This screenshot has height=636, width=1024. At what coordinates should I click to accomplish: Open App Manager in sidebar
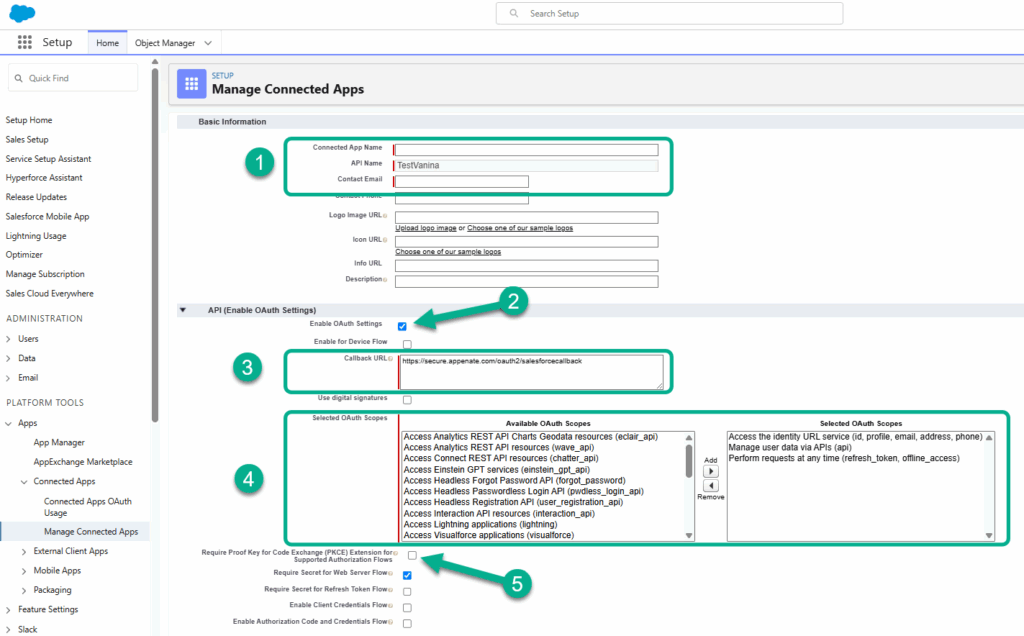(x=59, y=443)
